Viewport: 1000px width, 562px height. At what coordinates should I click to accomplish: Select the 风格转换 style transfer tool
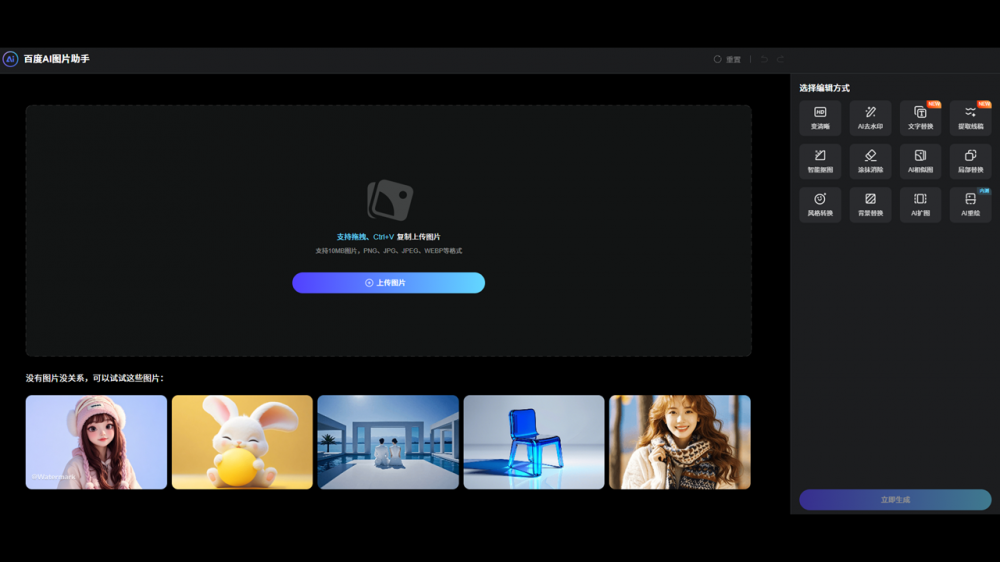tap(820, 204)
